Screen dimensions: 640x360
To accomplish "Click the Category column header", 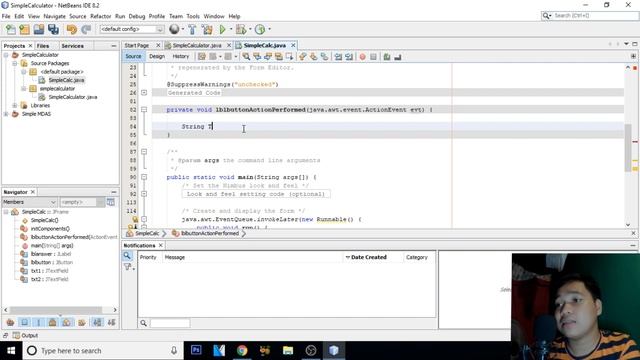I will [x=417, y=257].
